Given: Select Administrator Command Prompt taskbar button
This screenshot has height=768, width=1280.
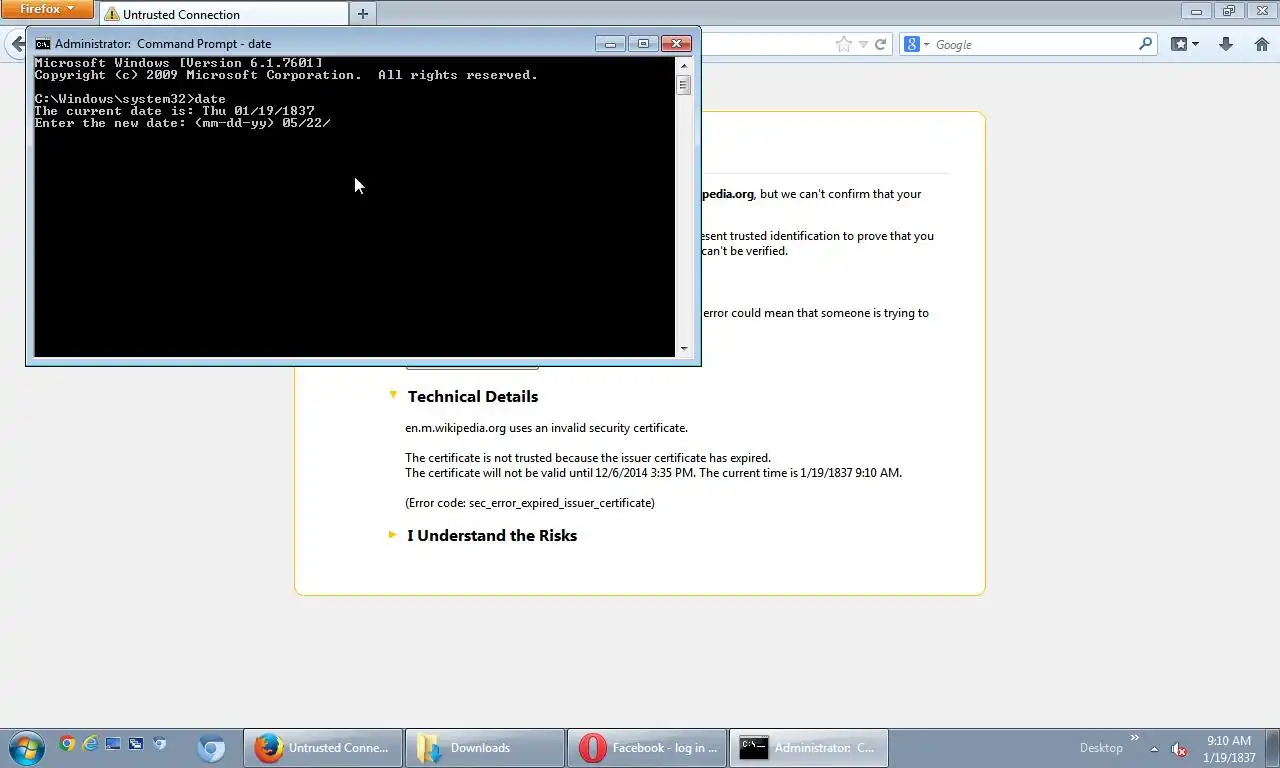Looking at the screenshot, I should 809,748.
